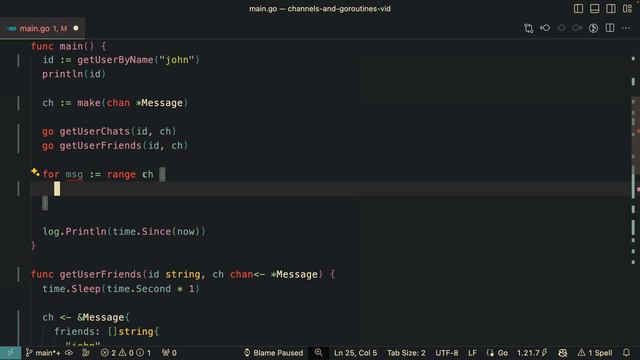The width and height of the screenshot is (640, 360).
Task: Click the dimmed next-revision icon in the editor toolbar
Action: tap(577, 28)
